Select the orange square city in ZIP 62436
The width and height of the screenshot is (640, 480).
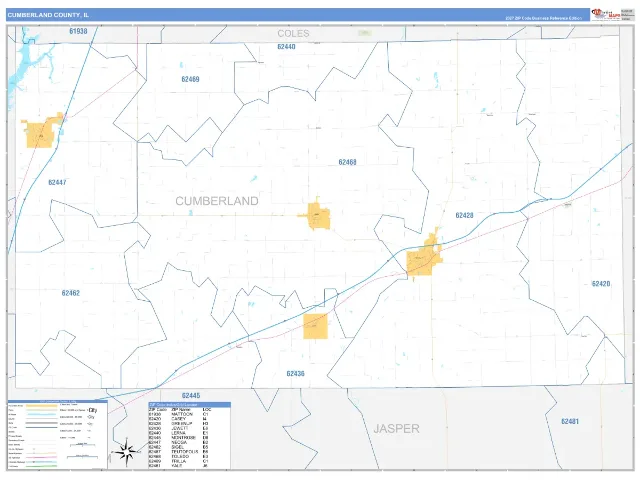316,326
